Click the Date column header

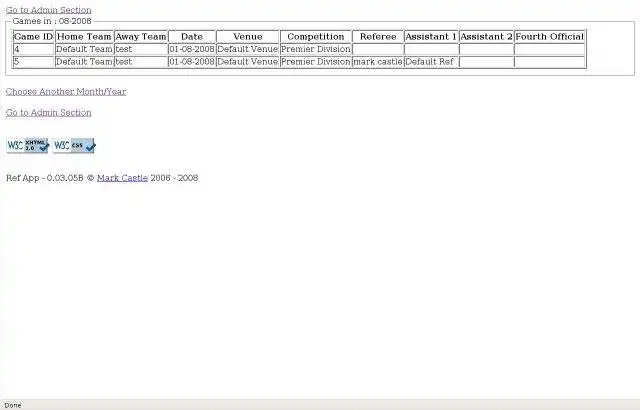(192, 37)
